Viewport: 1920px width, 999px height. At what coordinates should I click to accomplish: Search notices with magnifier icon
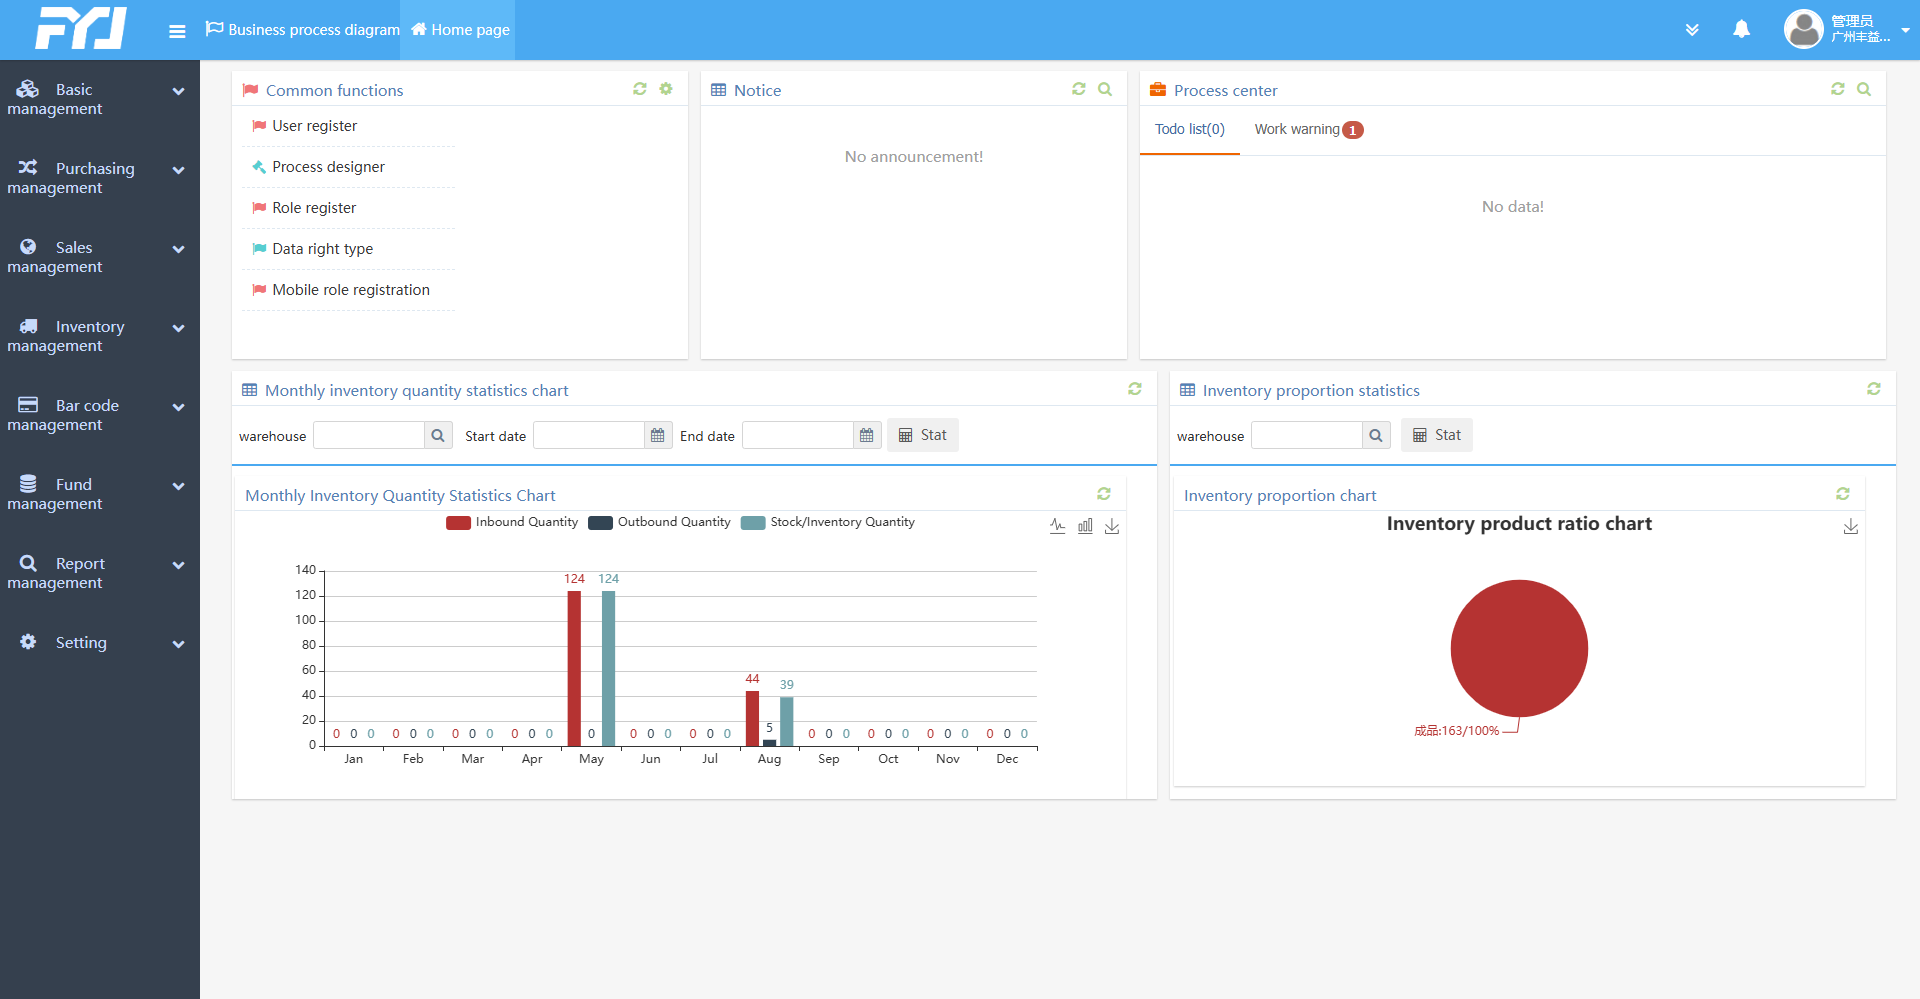point(1105,89)
